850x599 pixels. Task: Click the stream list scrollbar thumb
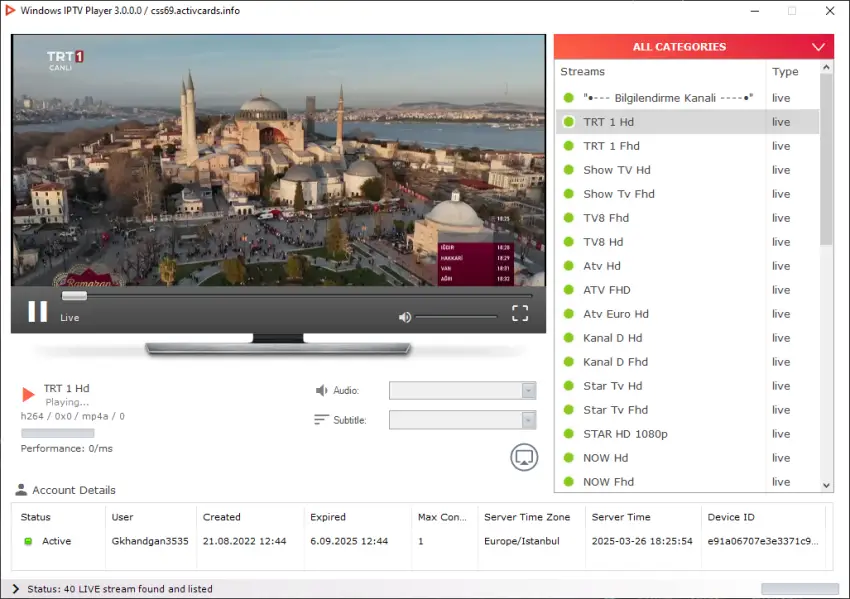826,159
